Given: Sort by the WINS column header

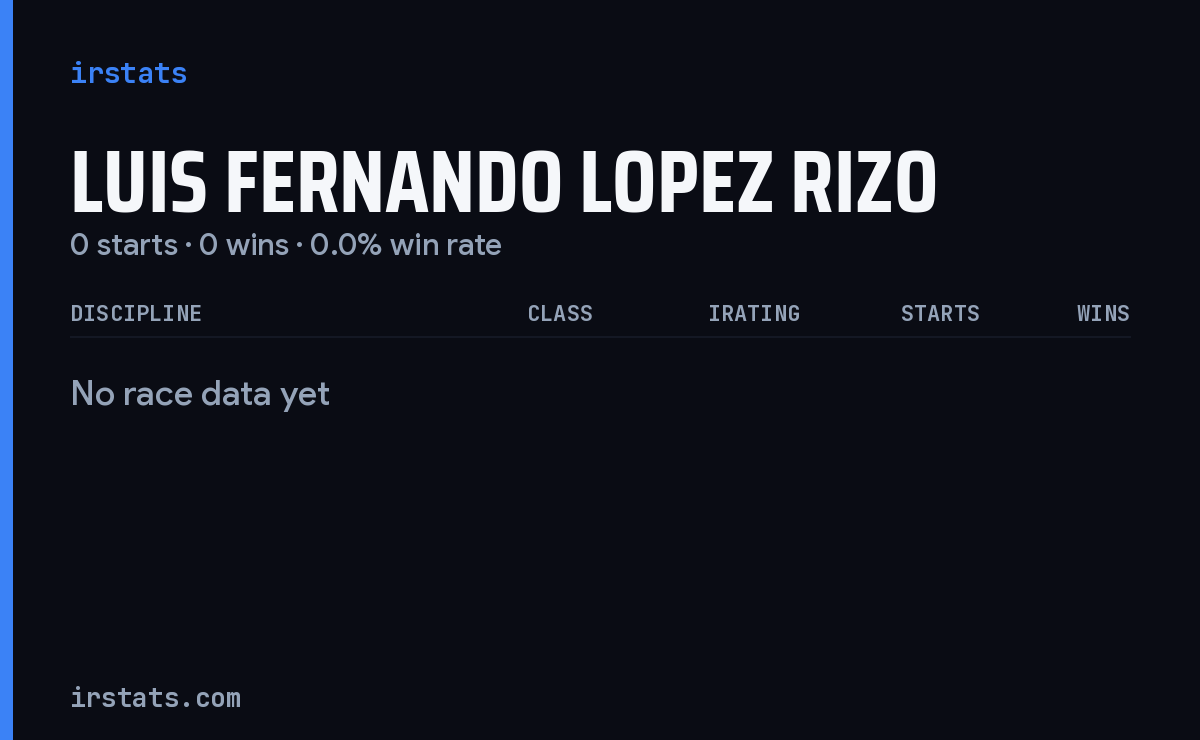Looking at the screenshot, I should tap(1103, 313).
